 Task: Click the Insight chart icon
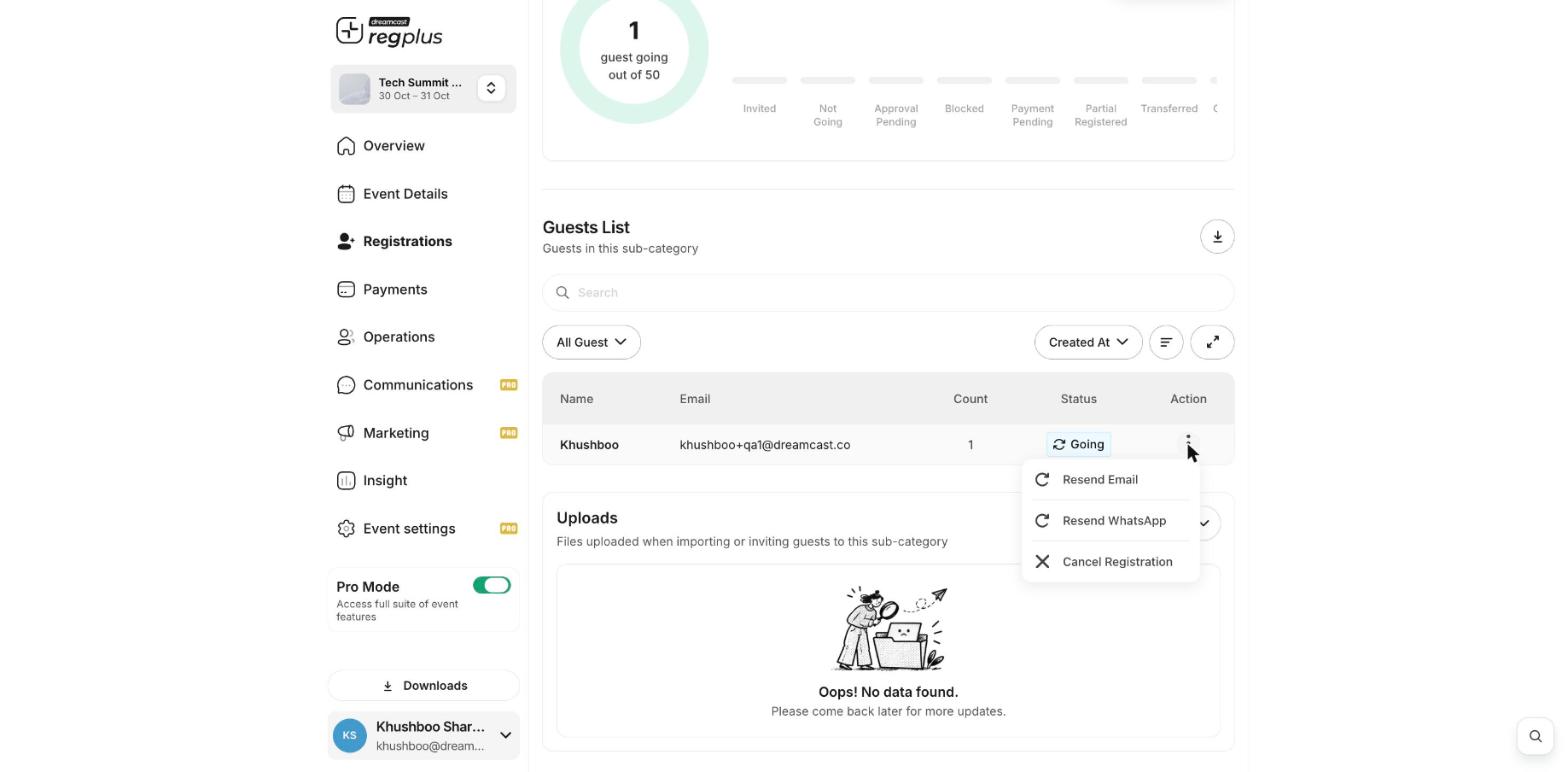tap(346, 481)
